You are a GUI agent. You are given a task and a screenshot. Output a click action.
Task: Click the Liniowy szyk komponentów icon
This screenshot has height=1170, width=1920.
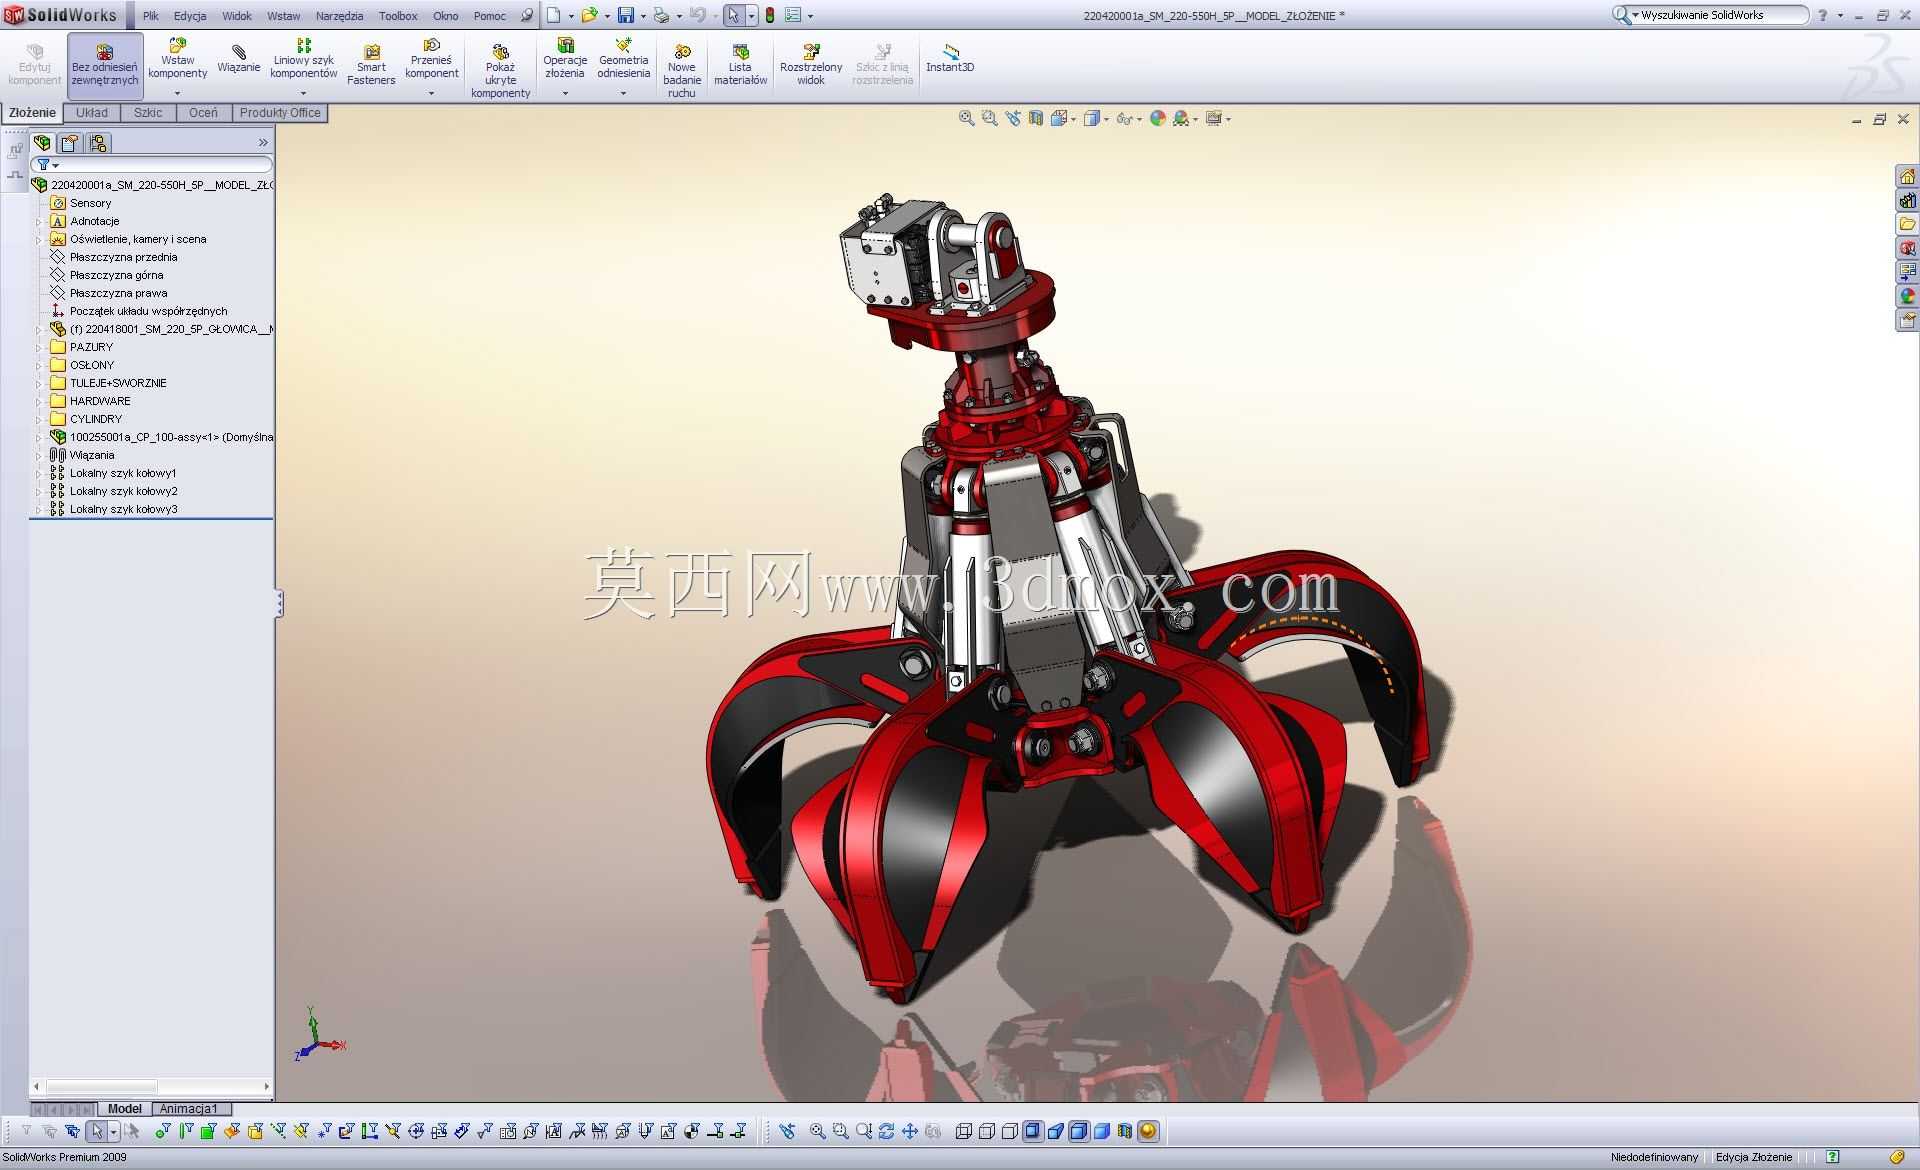coord(304,45)
